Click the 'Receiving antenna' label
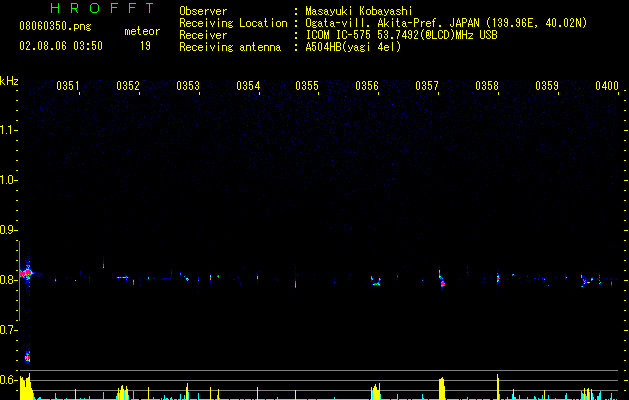Screen dimensions: 629x400 pyautogui.click(x=230, y=47)
